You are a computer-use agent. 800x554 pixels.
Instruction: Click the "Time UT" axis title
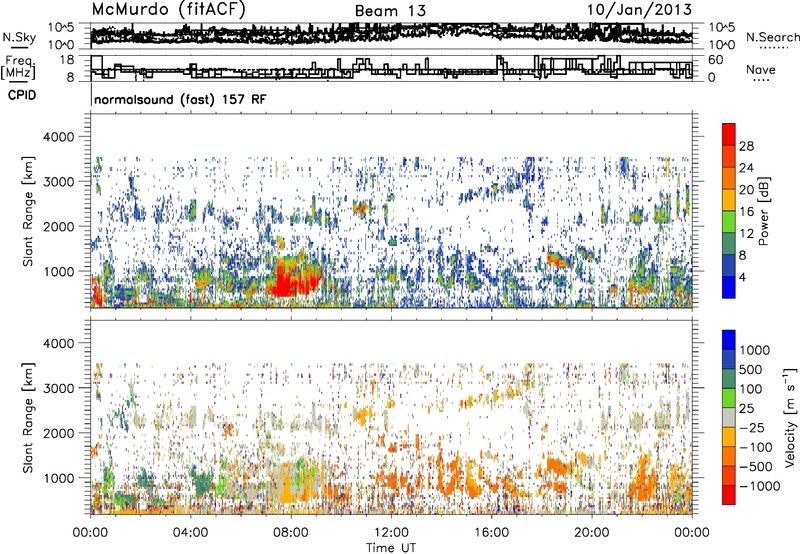click(x=391, y=548)
